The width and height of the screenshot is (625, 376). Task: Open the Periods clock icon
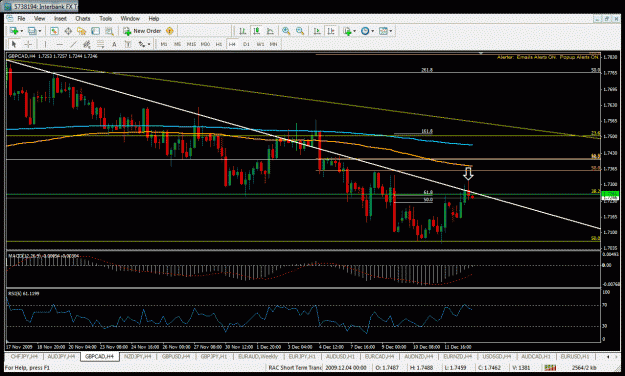[365, 31]
